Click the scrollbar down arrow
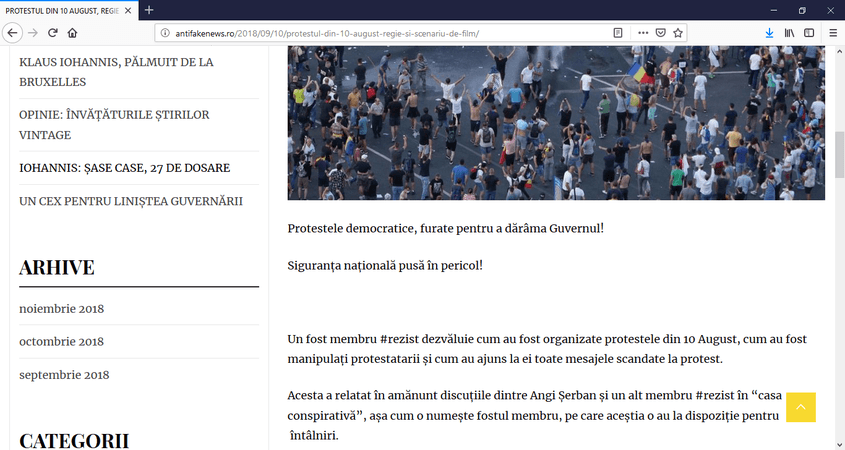The height and width of the screenshot is (450, 845). (x=839, y=444)
